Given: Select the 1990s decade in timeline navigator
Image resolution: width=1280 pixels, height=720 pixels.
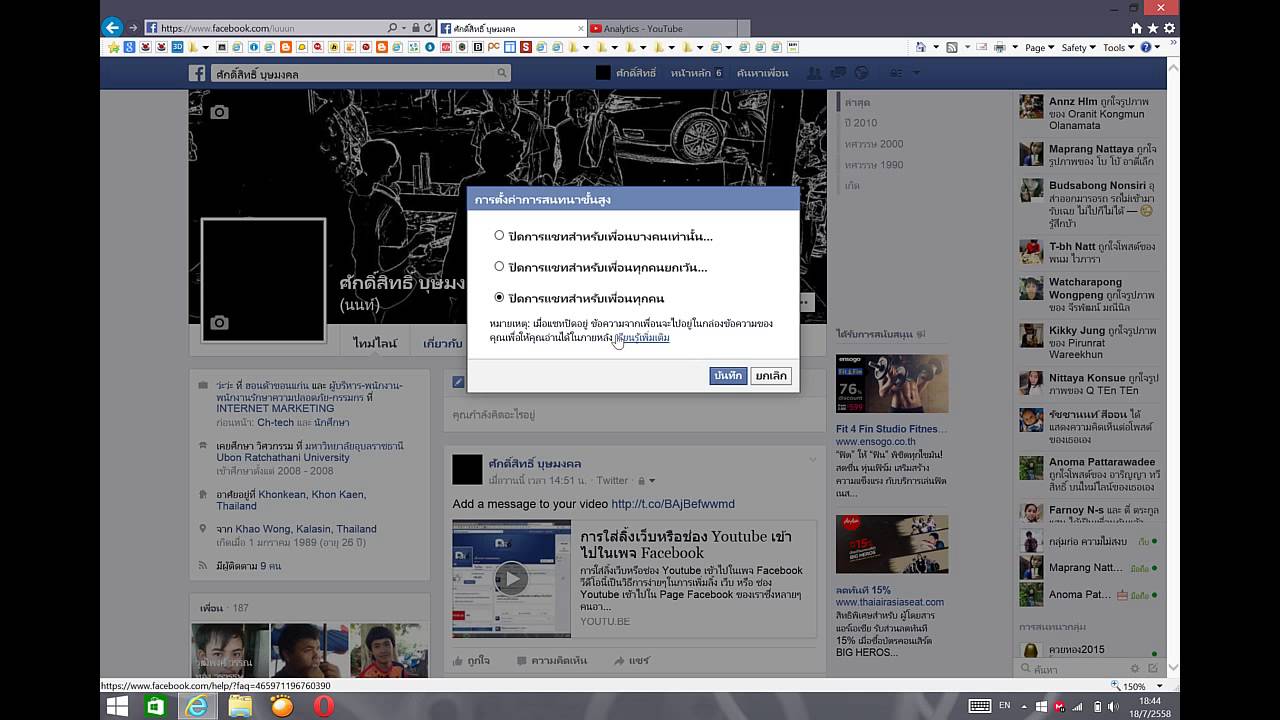Looking at the screenshot, I should 873,165.
